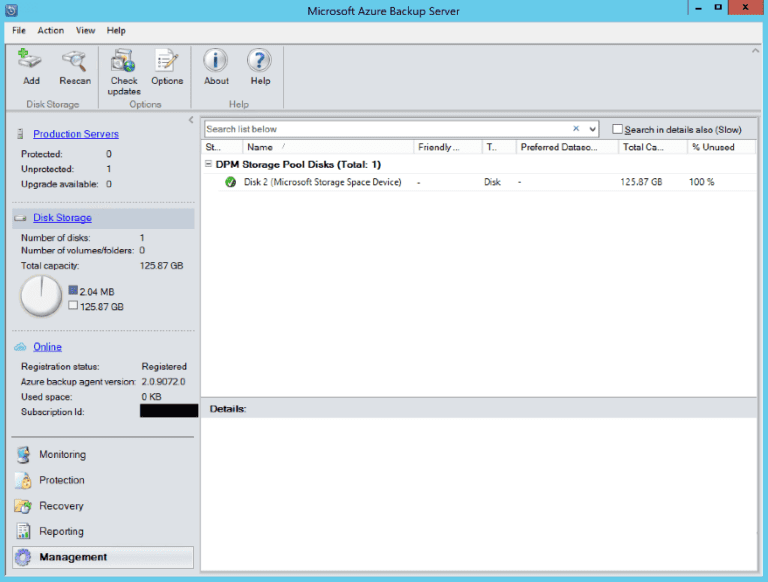Click the Management gear icon
768x582 pixels.
coord(23,557)
